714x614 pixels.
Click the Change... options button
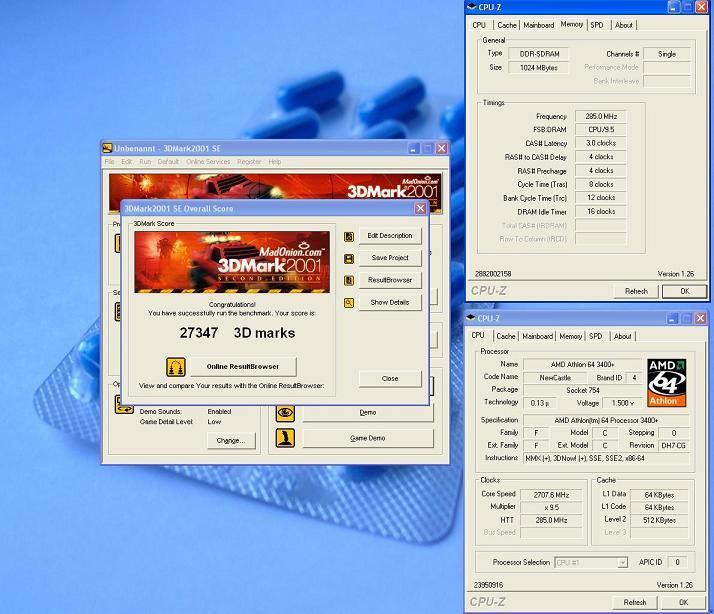point(231,440)
